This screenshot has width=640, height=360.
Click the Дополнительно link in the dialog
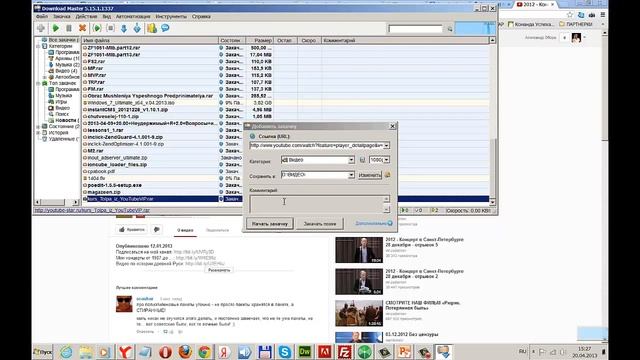371,223
